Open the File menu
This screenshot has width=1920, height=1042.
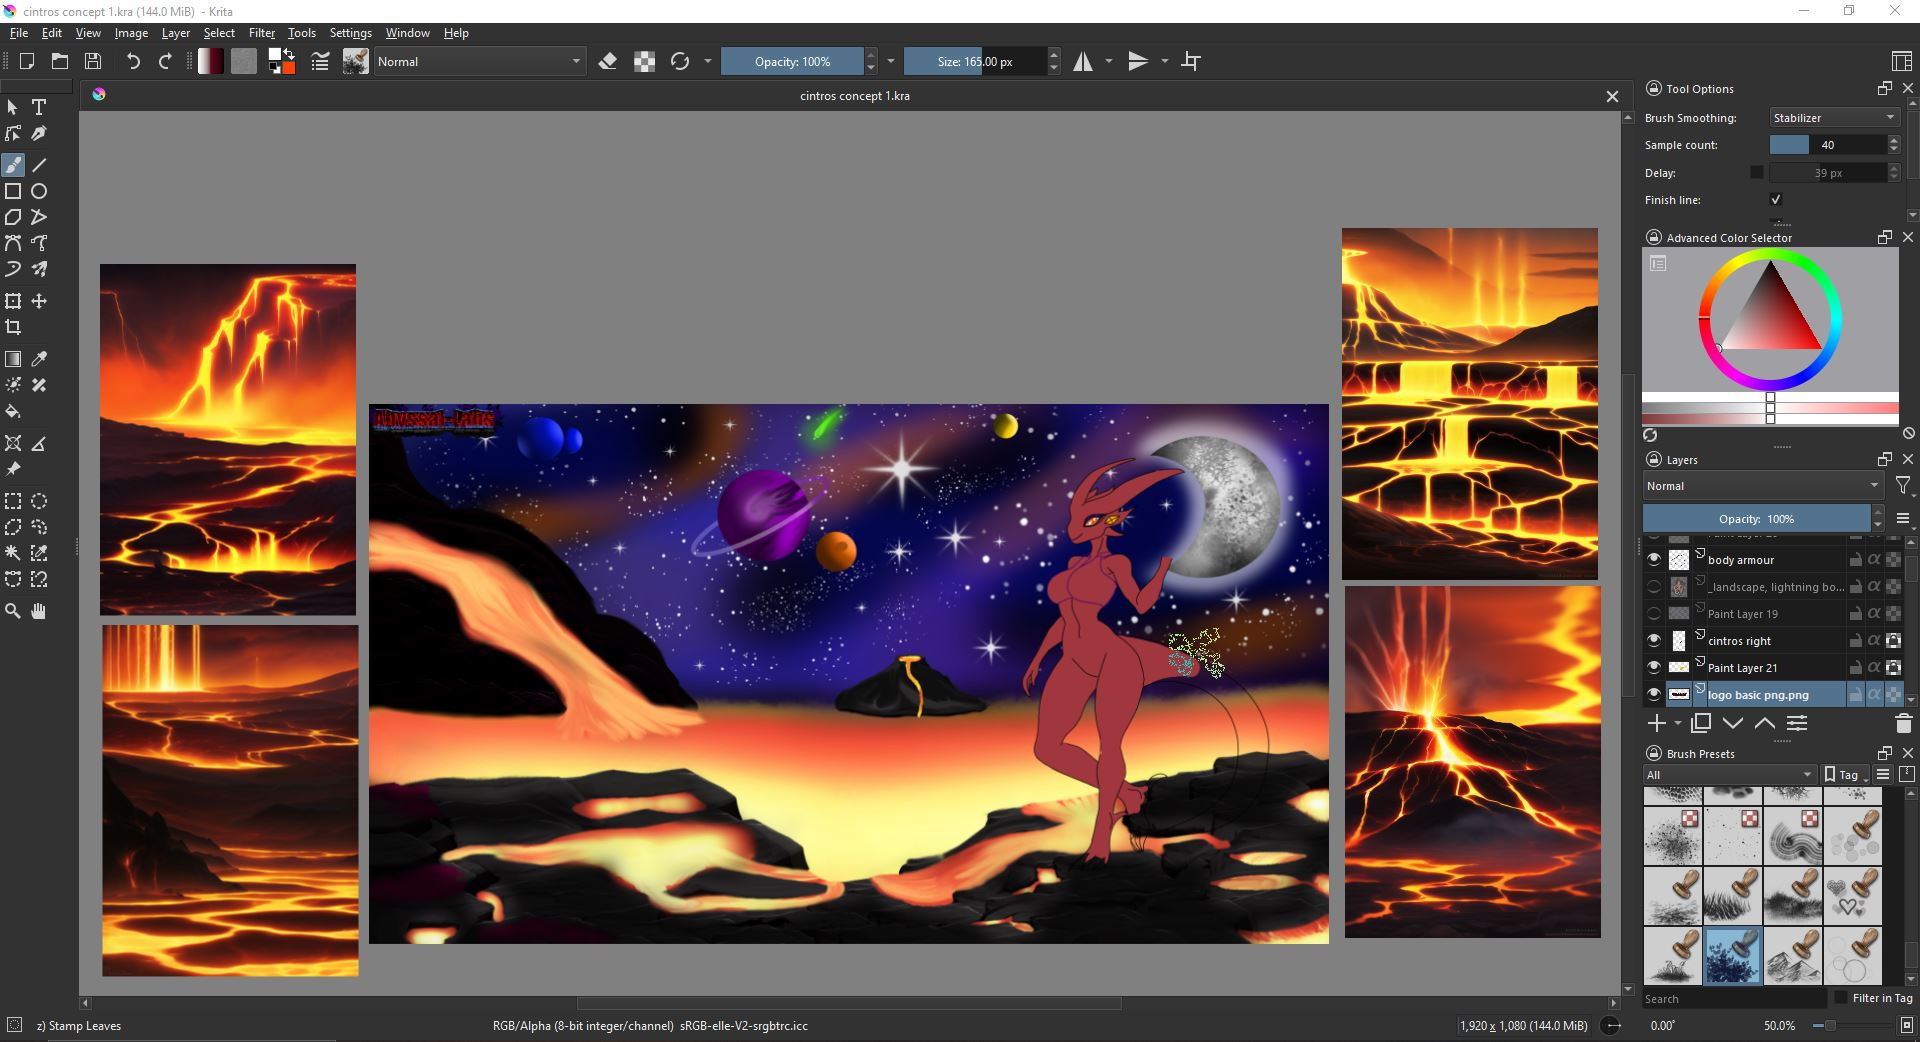click(x=19, y=33)
